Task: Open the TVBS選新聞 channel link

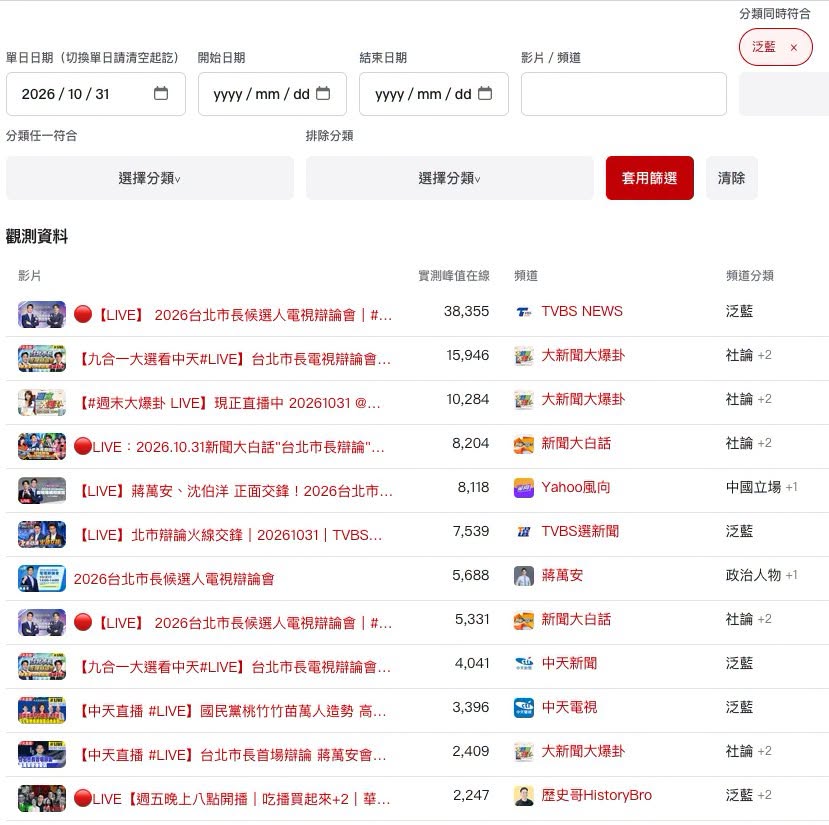Action: coord(580,531)
